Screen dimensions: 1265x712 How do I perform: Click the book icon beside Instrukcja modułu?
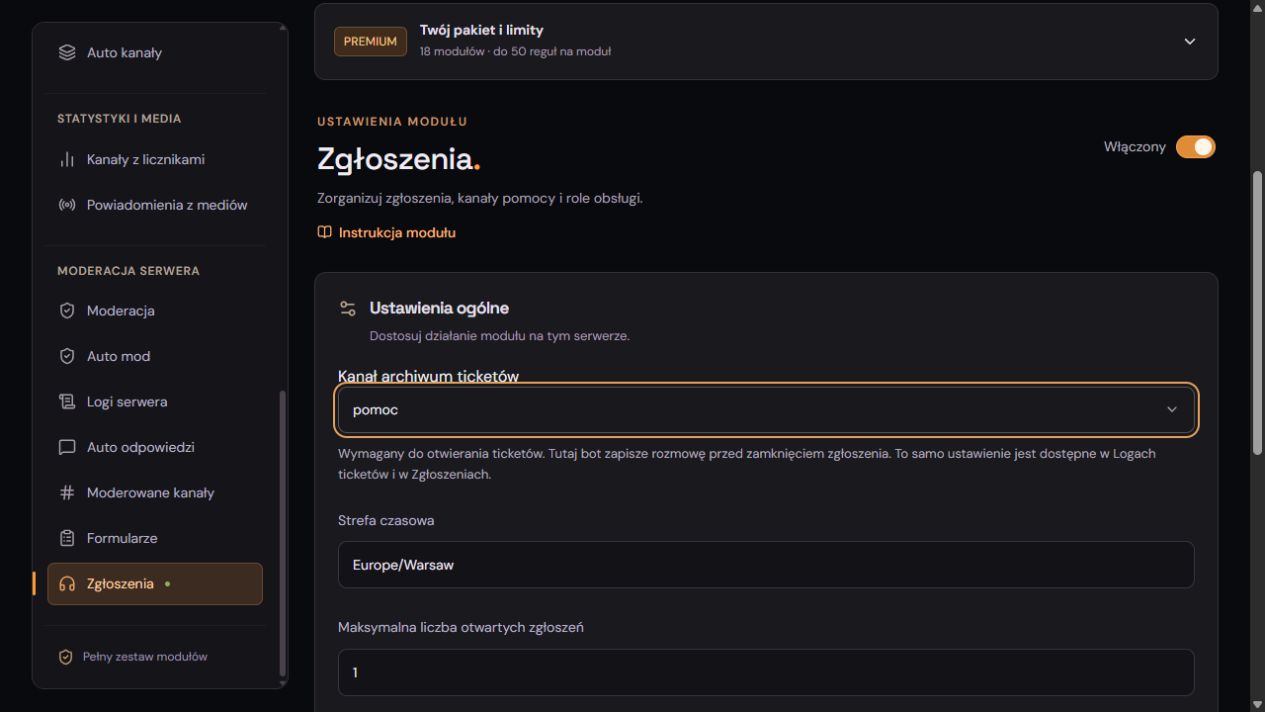click(x=324, y=232)
